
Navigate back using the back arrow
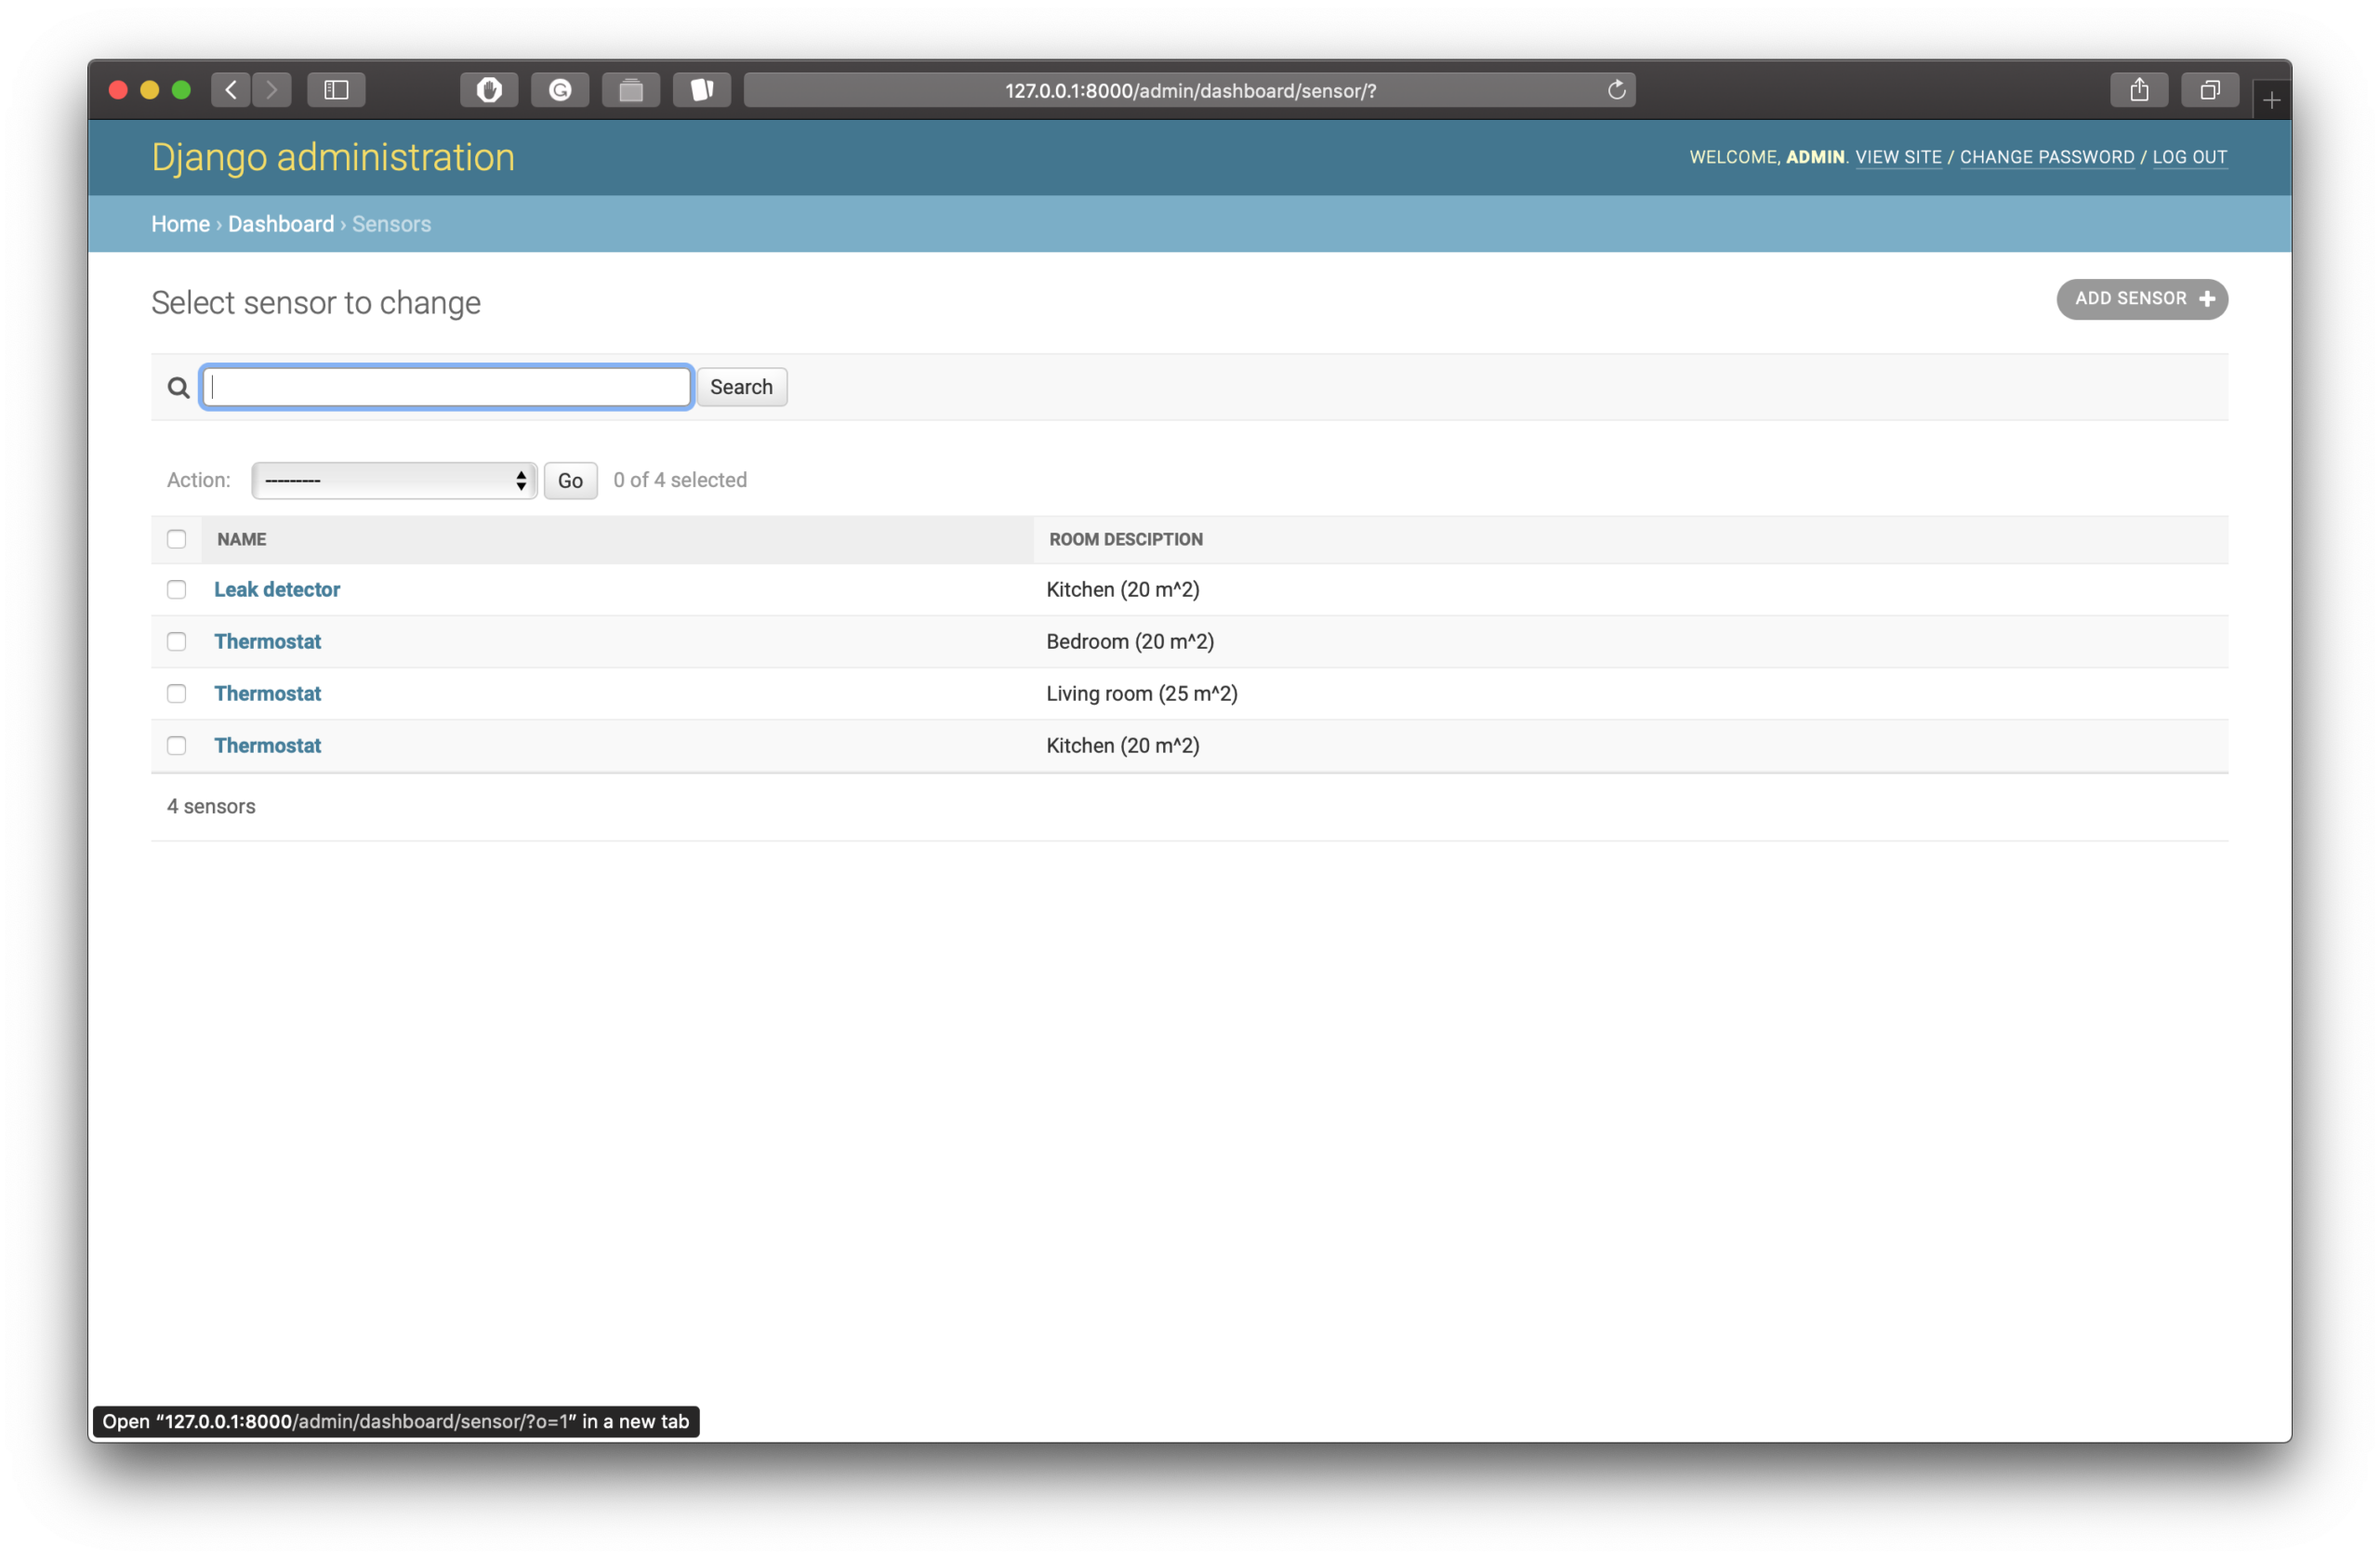pos(230,89)
